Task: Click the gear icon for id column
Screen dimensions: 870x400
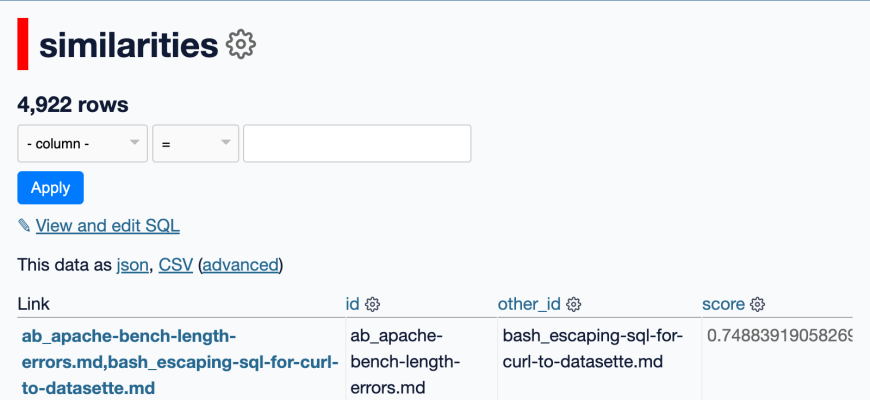Action: point(372,304)
